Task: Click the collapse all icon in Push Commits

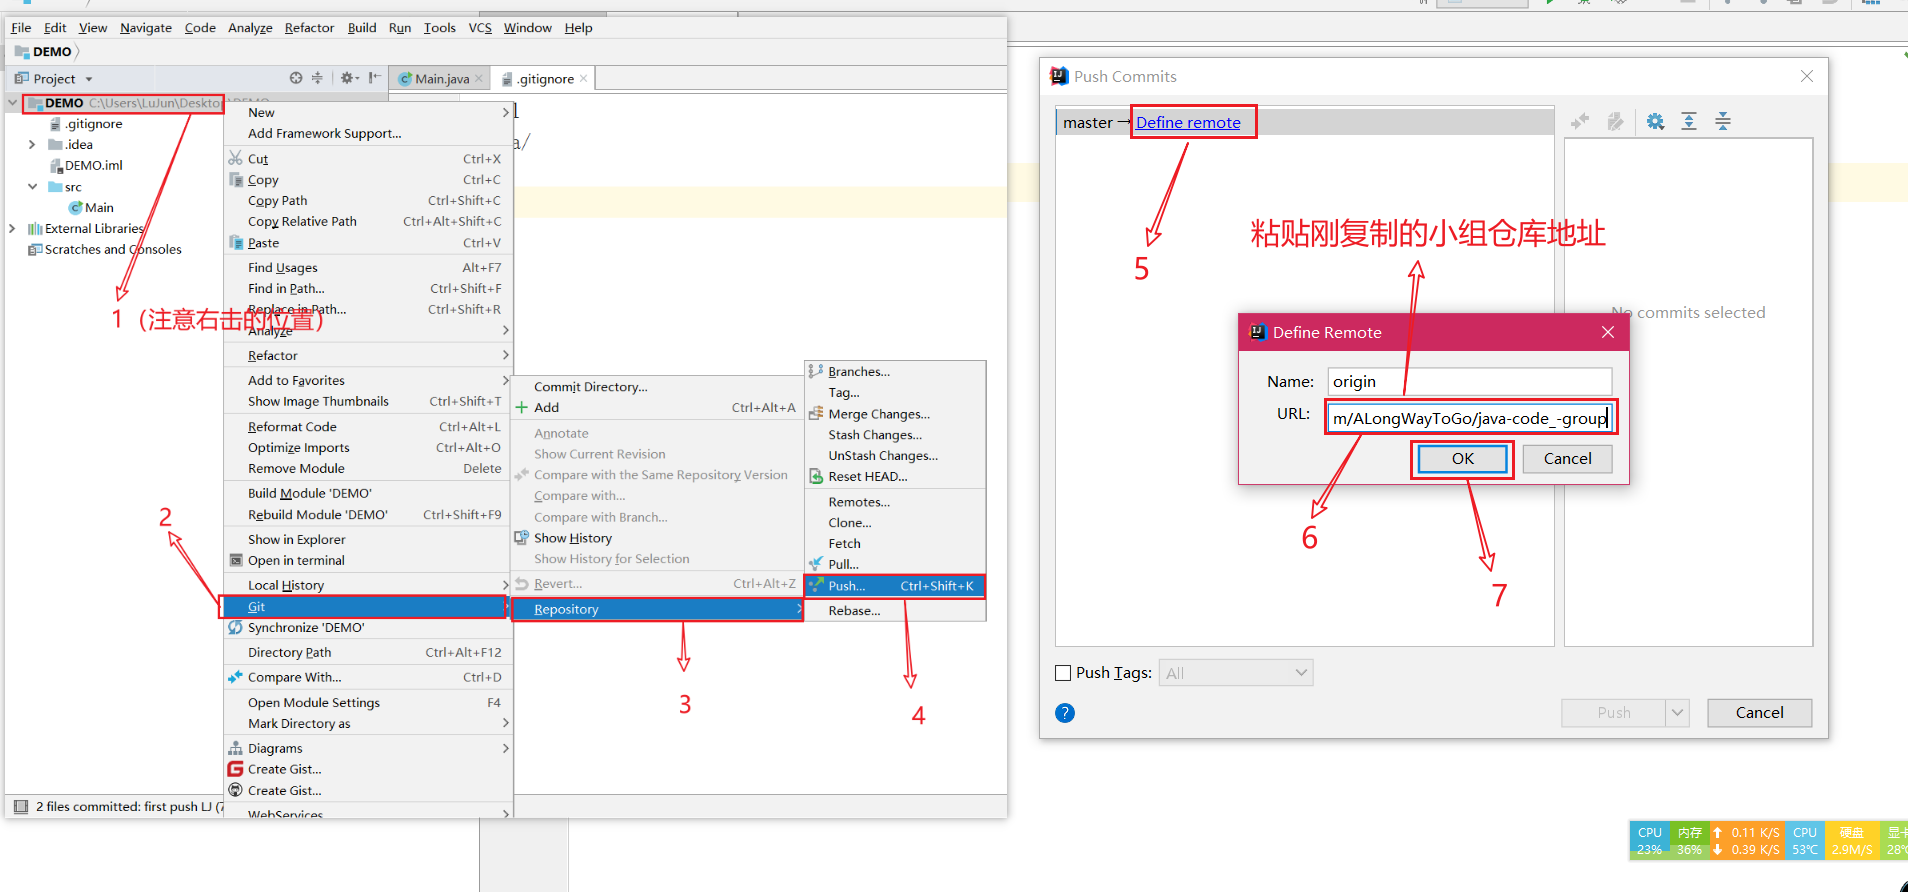Action: tap(1723, 122)
